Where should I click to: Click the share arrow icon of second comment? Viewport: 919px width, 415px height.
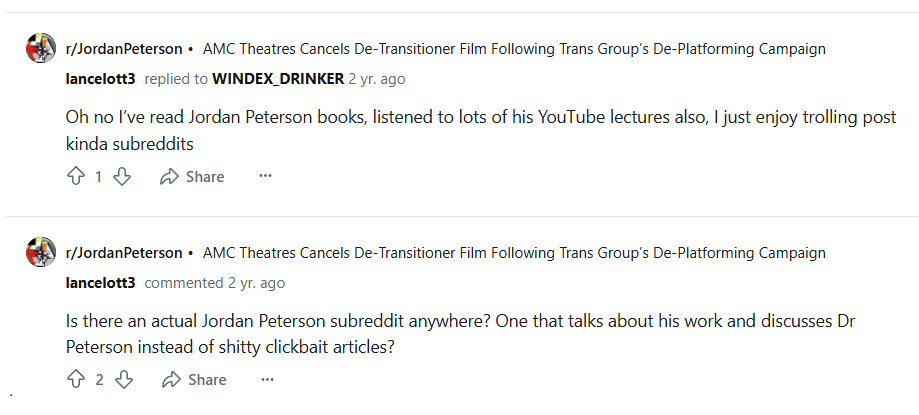(171, 380)
